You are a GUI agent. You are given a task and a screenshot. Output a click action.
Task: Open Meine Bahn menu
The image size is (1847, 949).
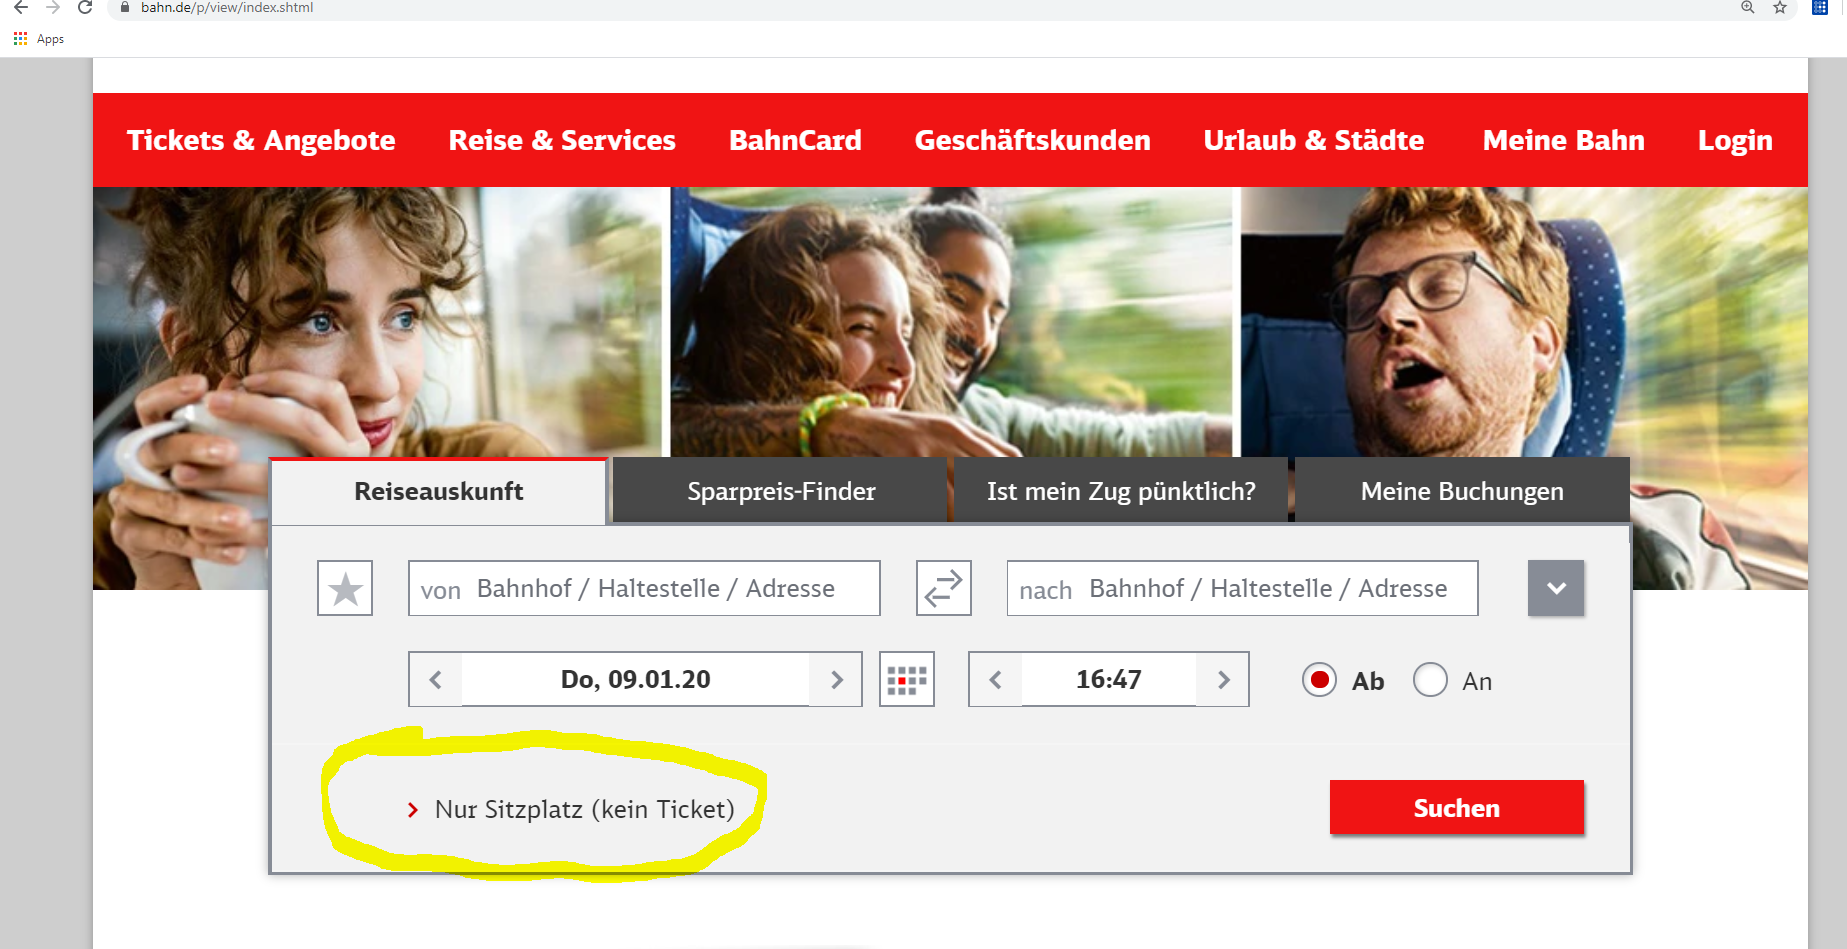click(1563, 140)
